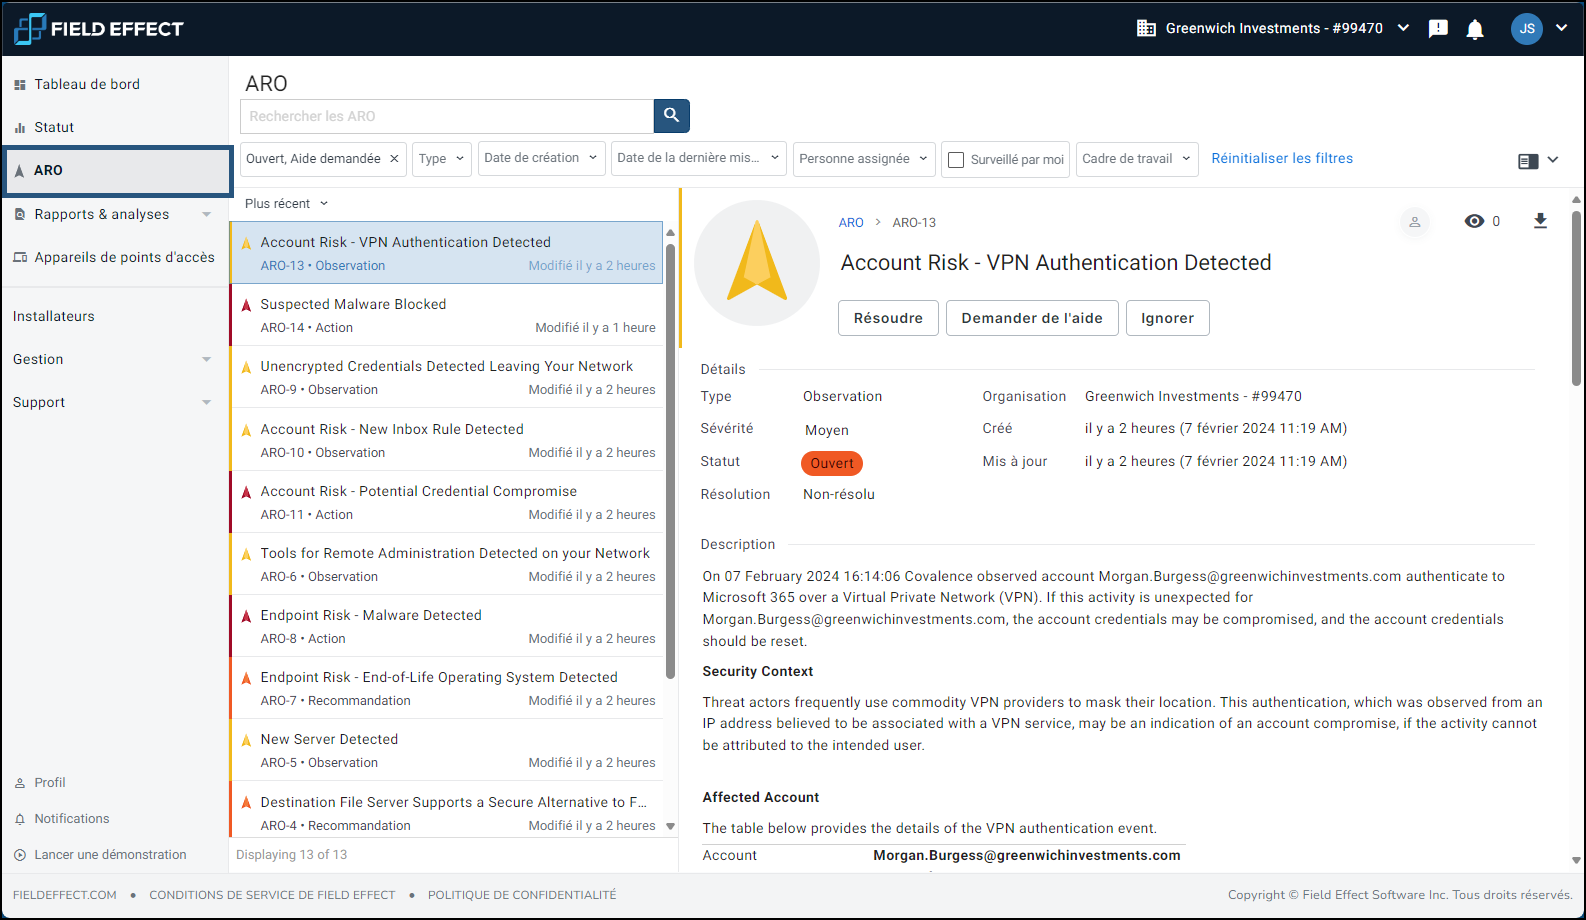Click the Demander de l'aide button

(1032, 318)
